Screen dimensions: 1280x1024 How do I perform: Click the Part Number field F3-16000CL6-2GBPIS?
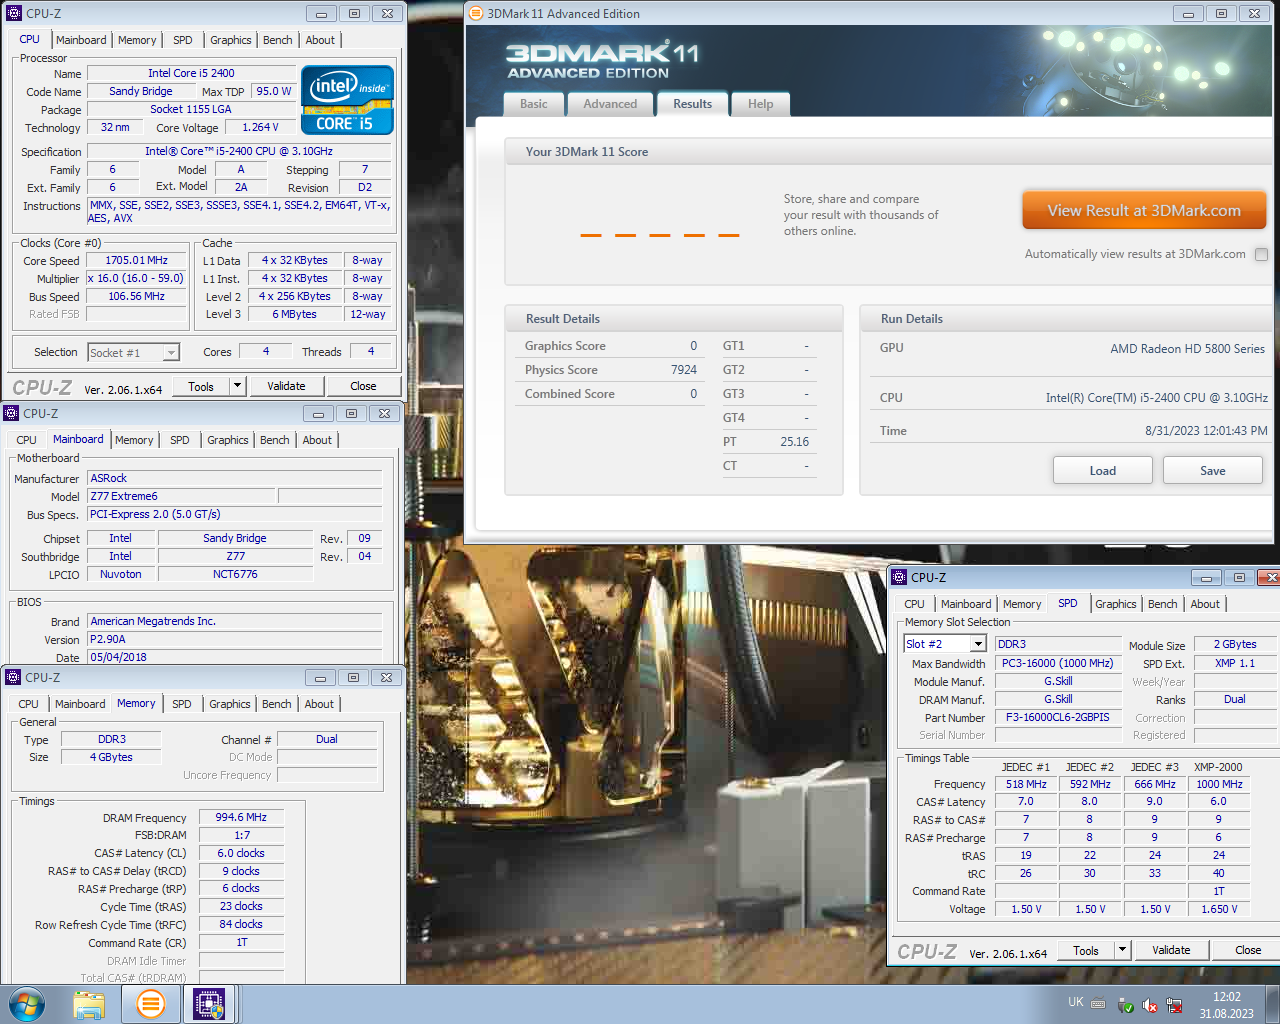1058,717
